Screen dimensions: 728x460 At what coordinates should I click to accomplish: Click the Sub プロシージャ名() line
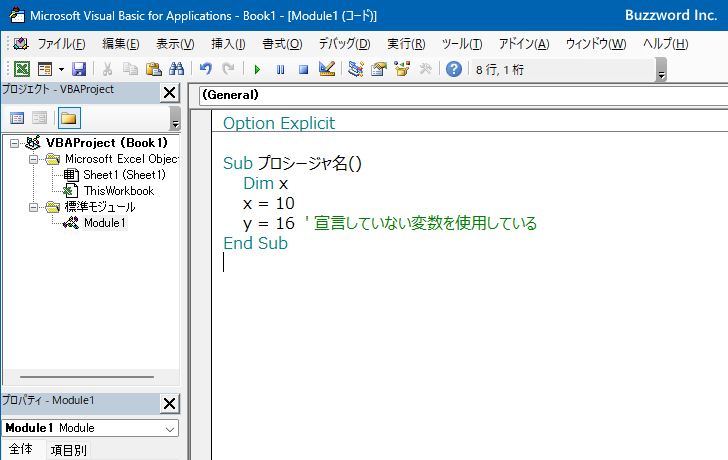[292, 163]
